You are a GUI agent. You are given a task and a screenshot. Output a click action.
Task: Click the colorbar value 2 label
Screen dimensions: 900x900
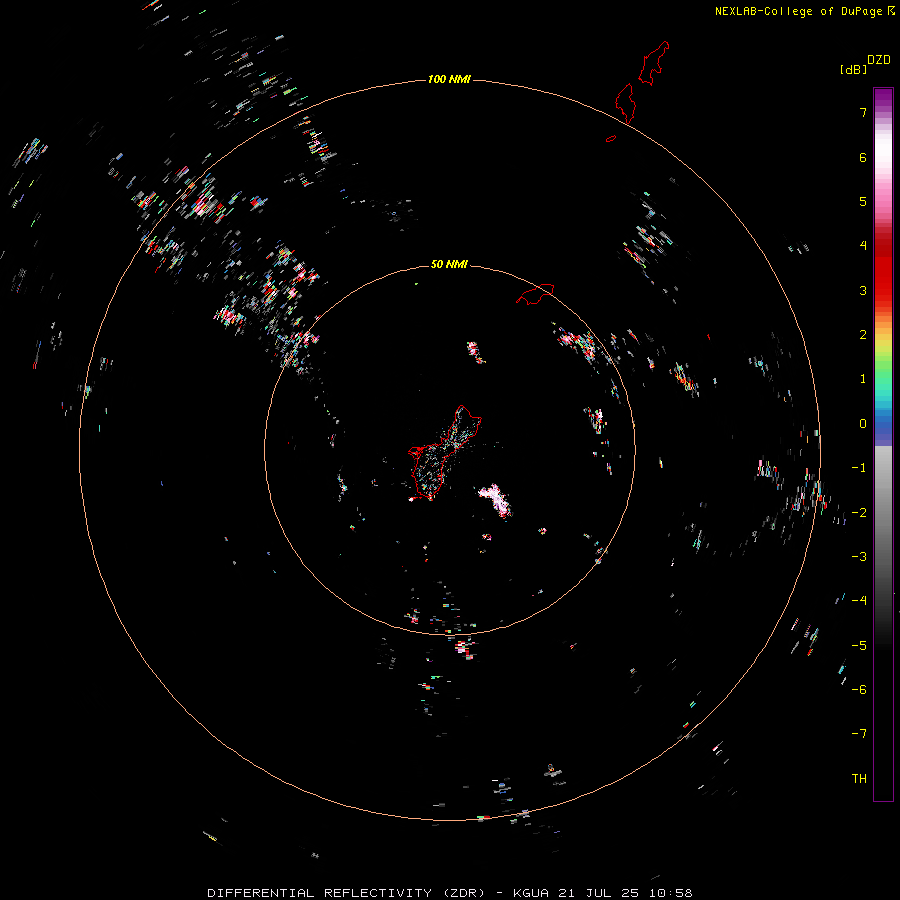click(863, 335)
